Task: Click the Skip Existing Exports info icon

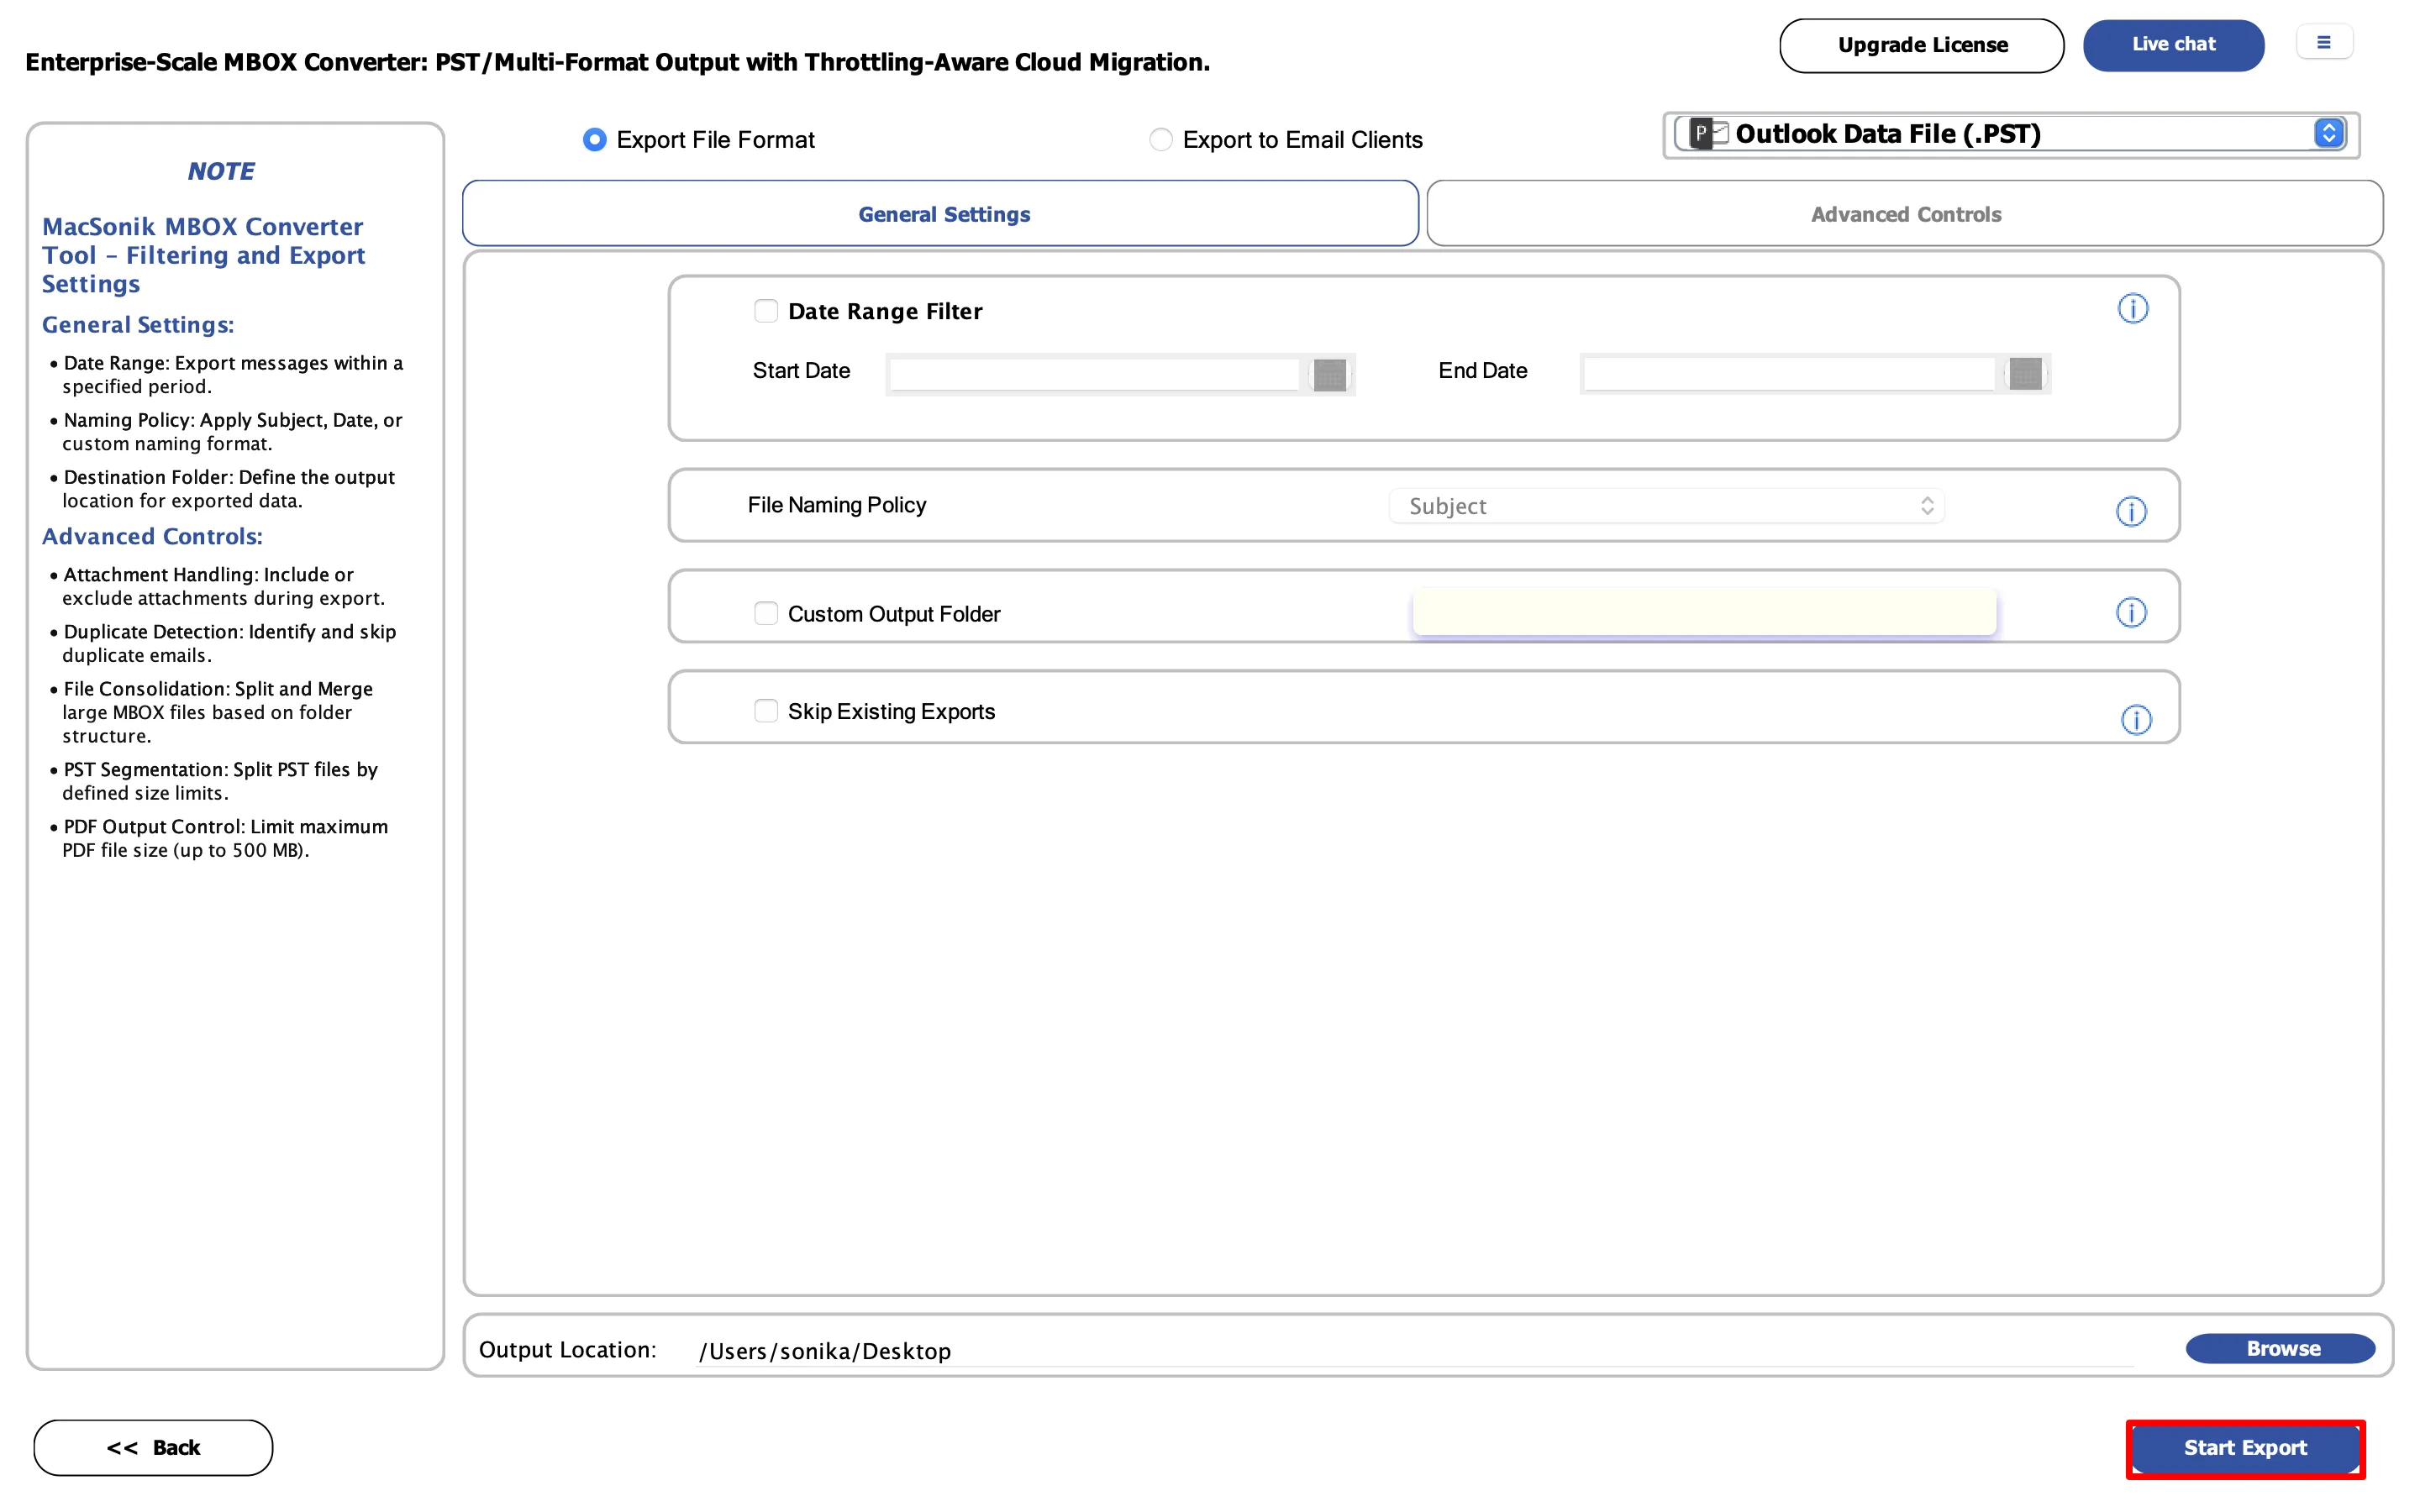Action: 2136,719
